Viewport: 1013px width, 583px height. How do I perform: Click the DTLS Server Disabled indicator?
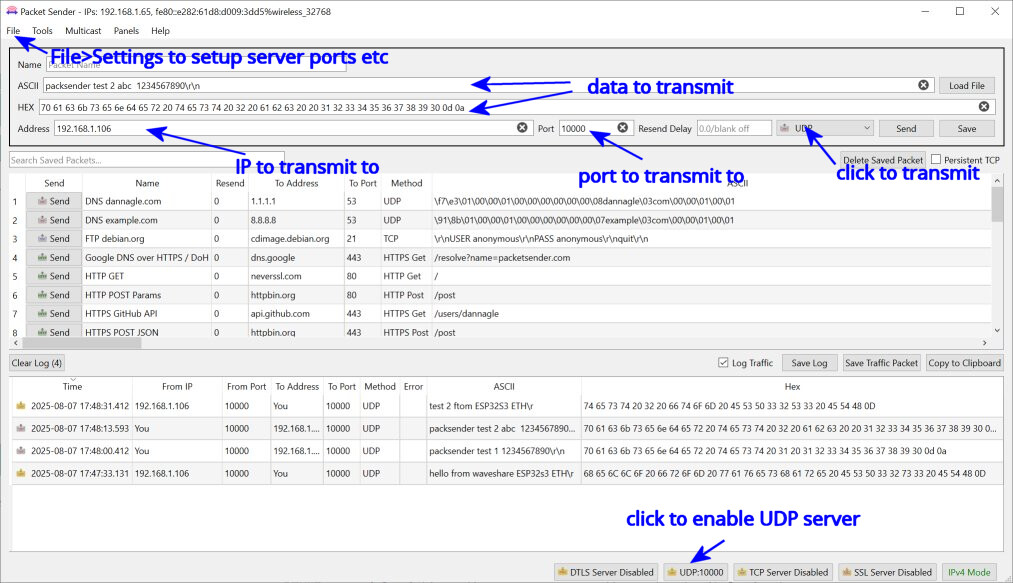click(x=605, y=572)
